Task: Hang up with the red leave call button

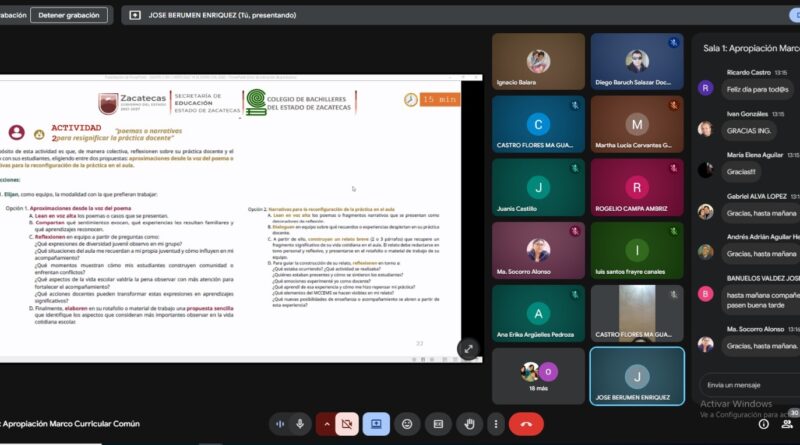Action: 526,424
